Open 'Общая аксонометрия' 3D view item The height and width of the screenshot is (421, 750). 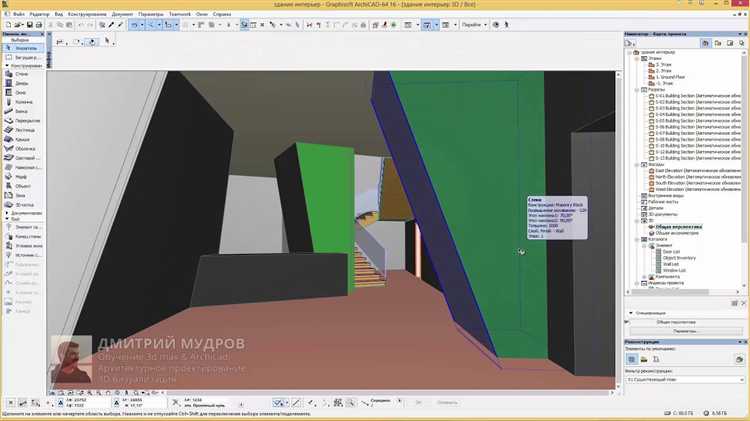pos(677,233)
